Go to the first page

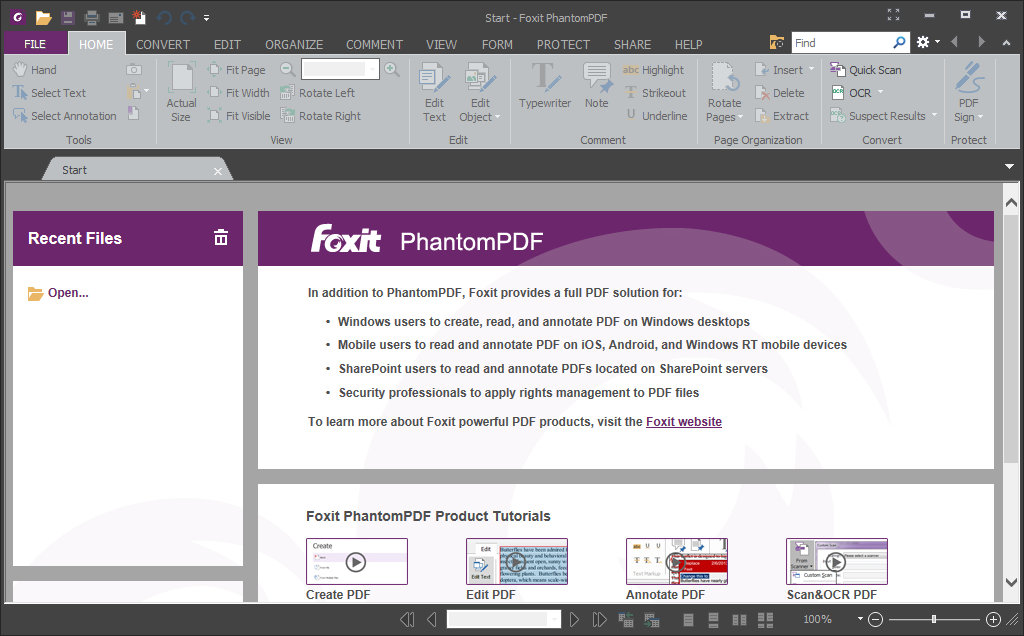407,619
